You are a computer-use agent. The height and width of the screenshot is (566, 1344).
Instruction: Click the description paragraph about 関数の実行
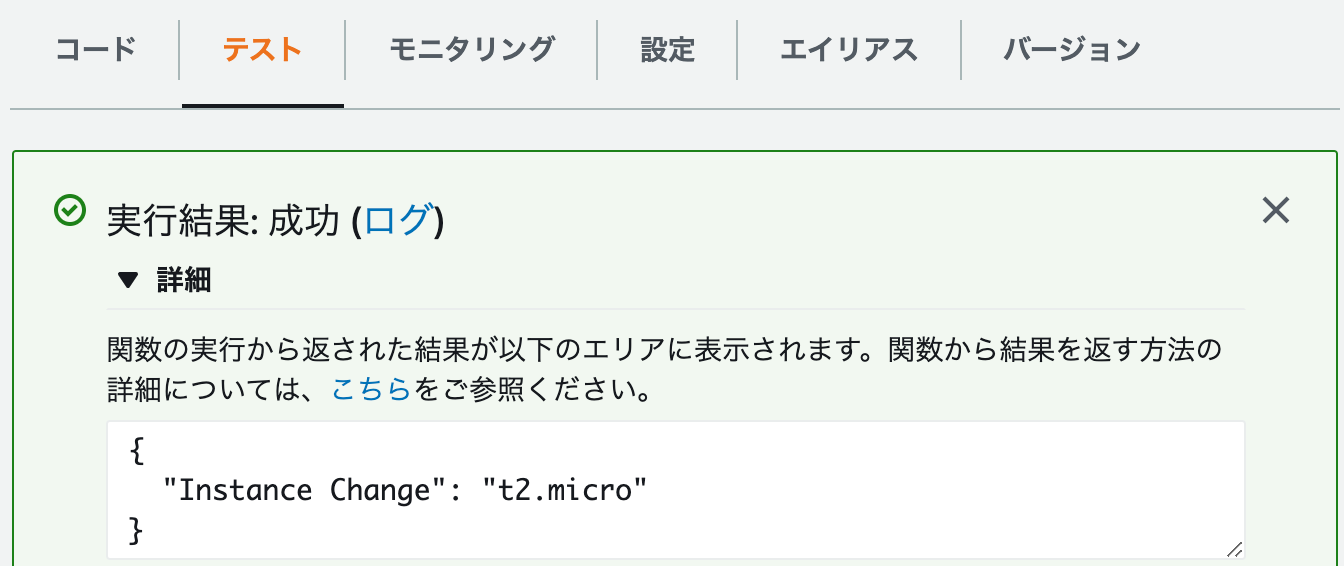point(664,370)
